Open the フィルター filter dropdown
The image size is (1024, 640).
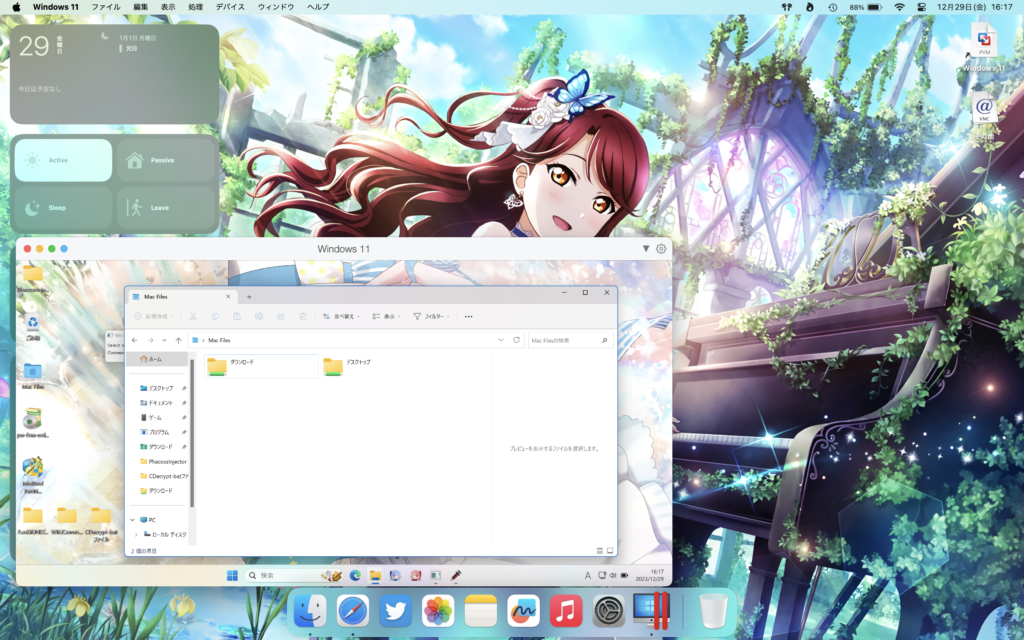pyautogui.click(x=430, y=316)
